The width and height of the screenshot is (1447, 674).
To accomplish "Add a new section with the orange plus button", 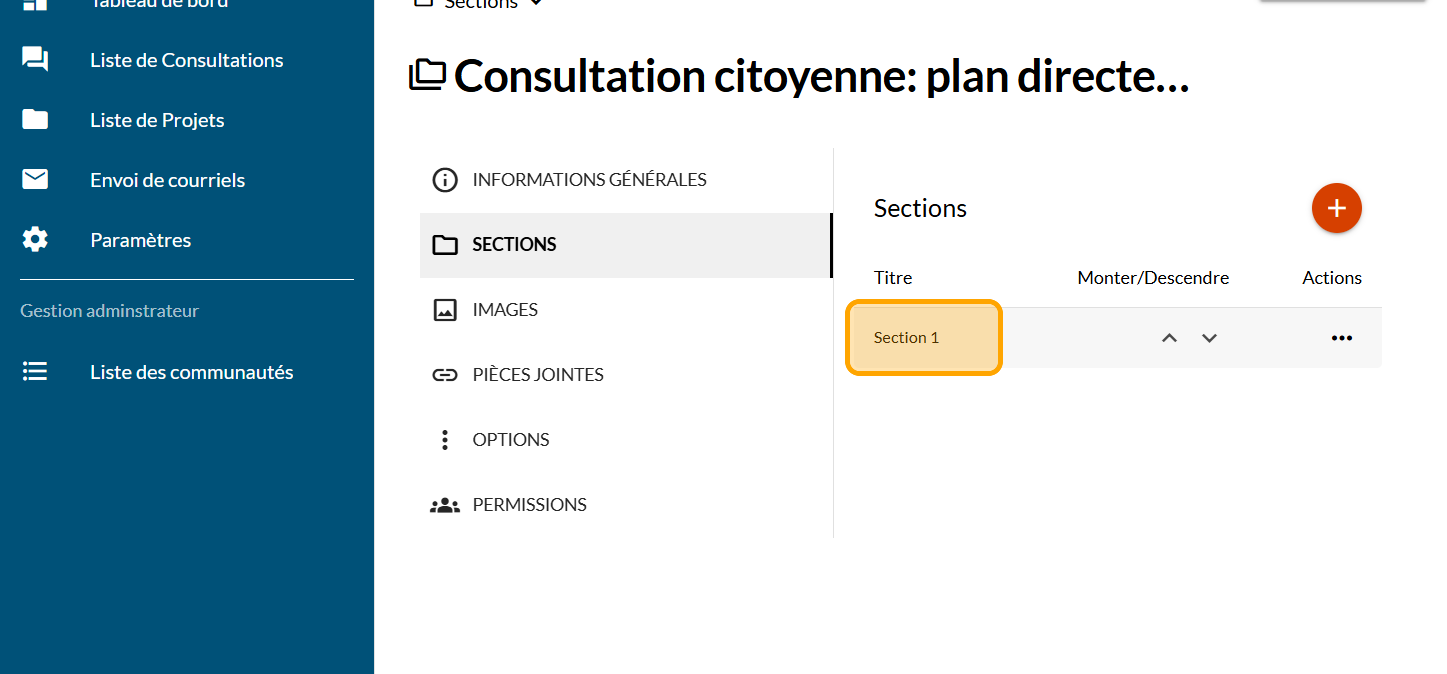I will click(1336, 208).
